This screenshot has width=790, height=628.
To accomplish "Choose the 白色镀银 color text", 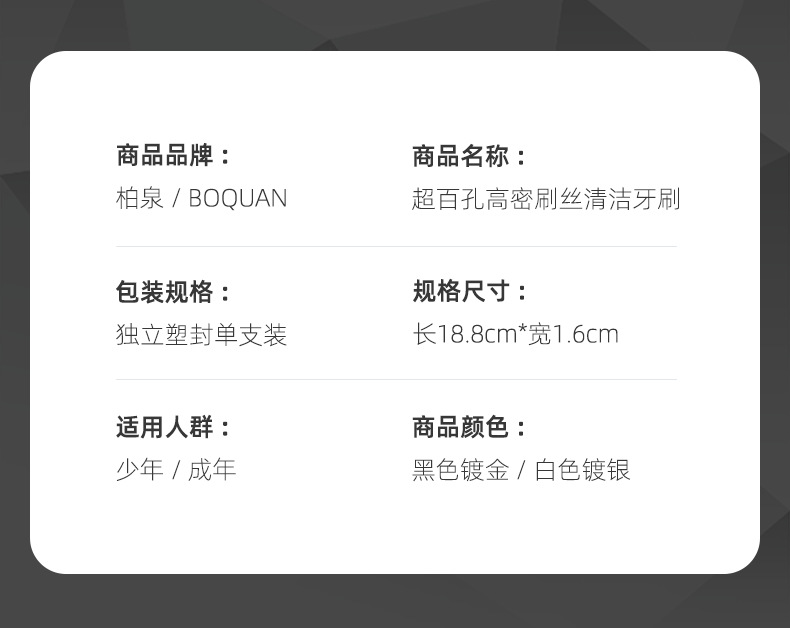I will (582, 470).
